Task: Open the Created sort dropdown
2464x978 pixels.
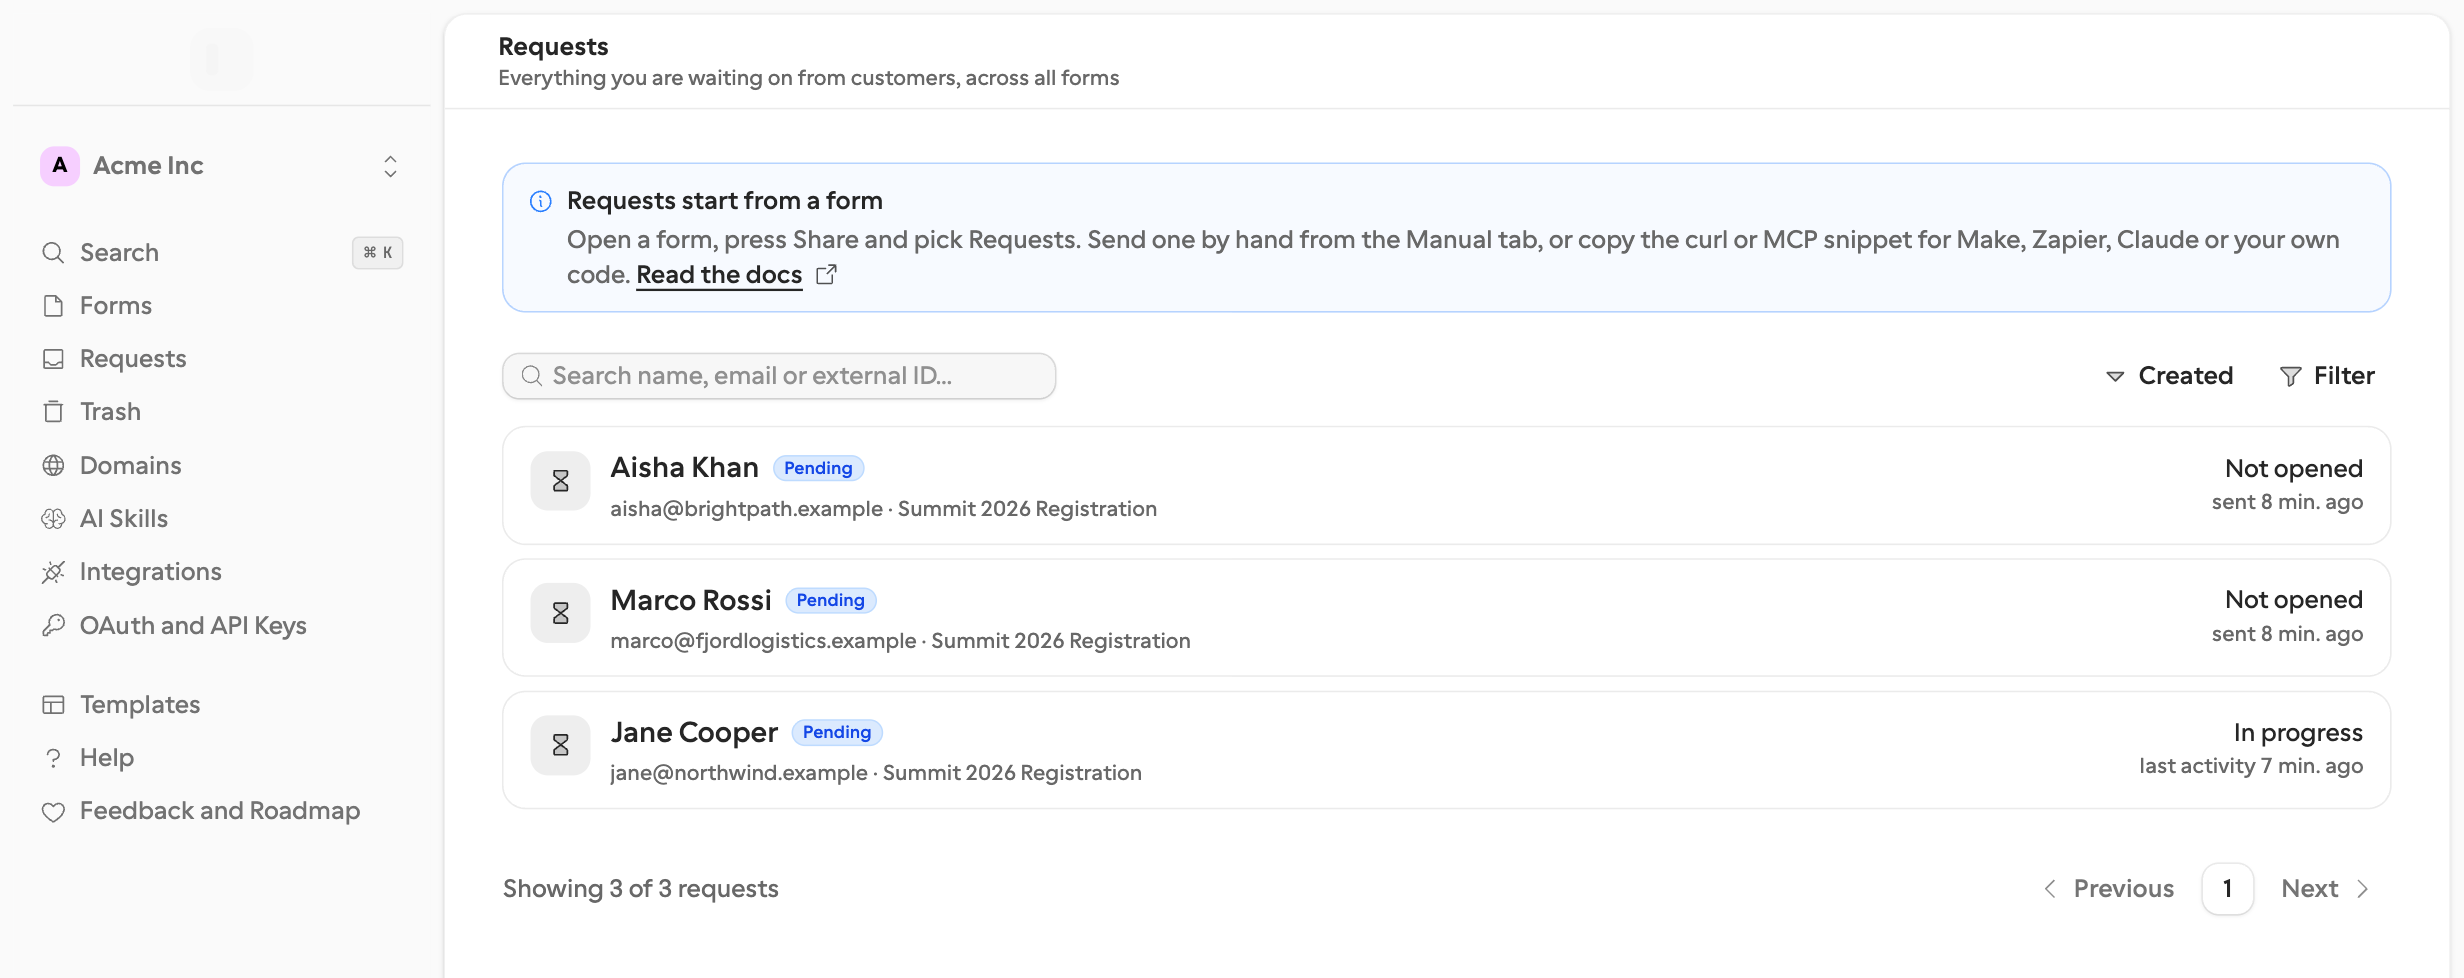Action: coord(2169,376)
